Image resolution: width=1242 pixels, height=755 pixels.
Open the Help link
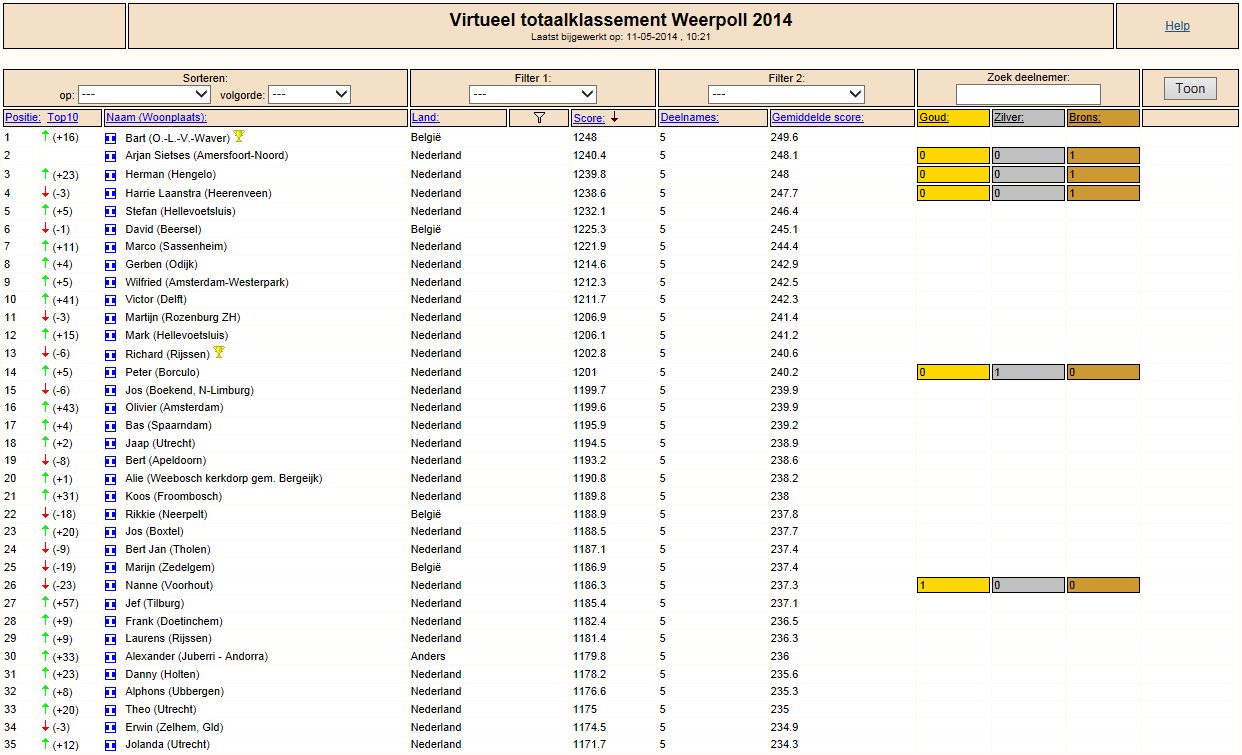1177,26
